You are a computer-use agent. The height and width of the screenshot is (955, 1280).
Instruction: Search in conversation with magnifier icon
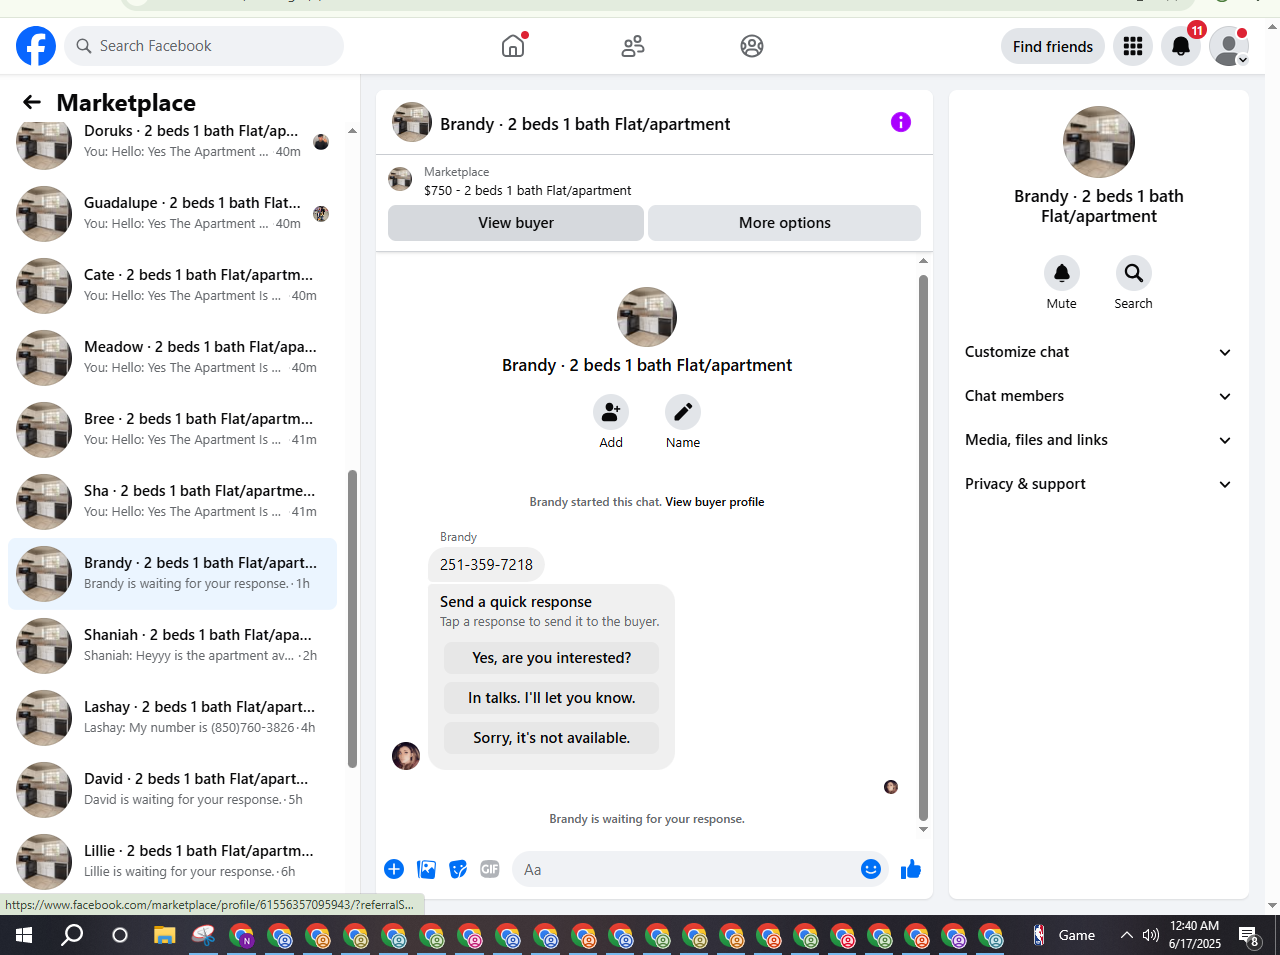pos(1134,273)
